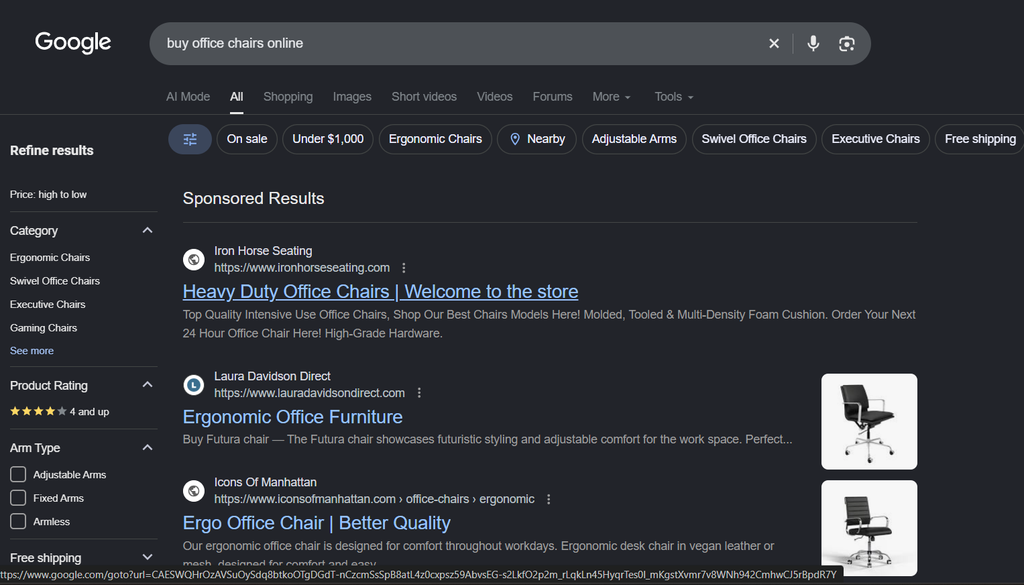Screen dimensions: 1024x585
Task: Select Executive Chairs in the Category sidebar
Action: (x=48, y=304)
